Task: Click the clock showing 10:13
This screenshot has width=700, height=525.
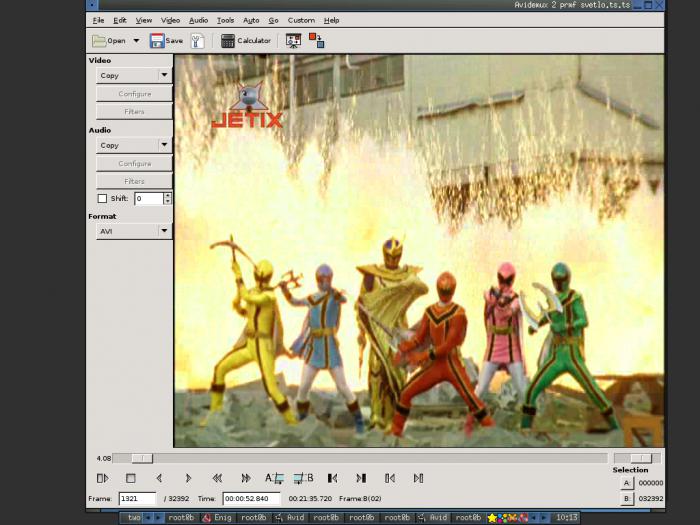Action: point(567,518)
